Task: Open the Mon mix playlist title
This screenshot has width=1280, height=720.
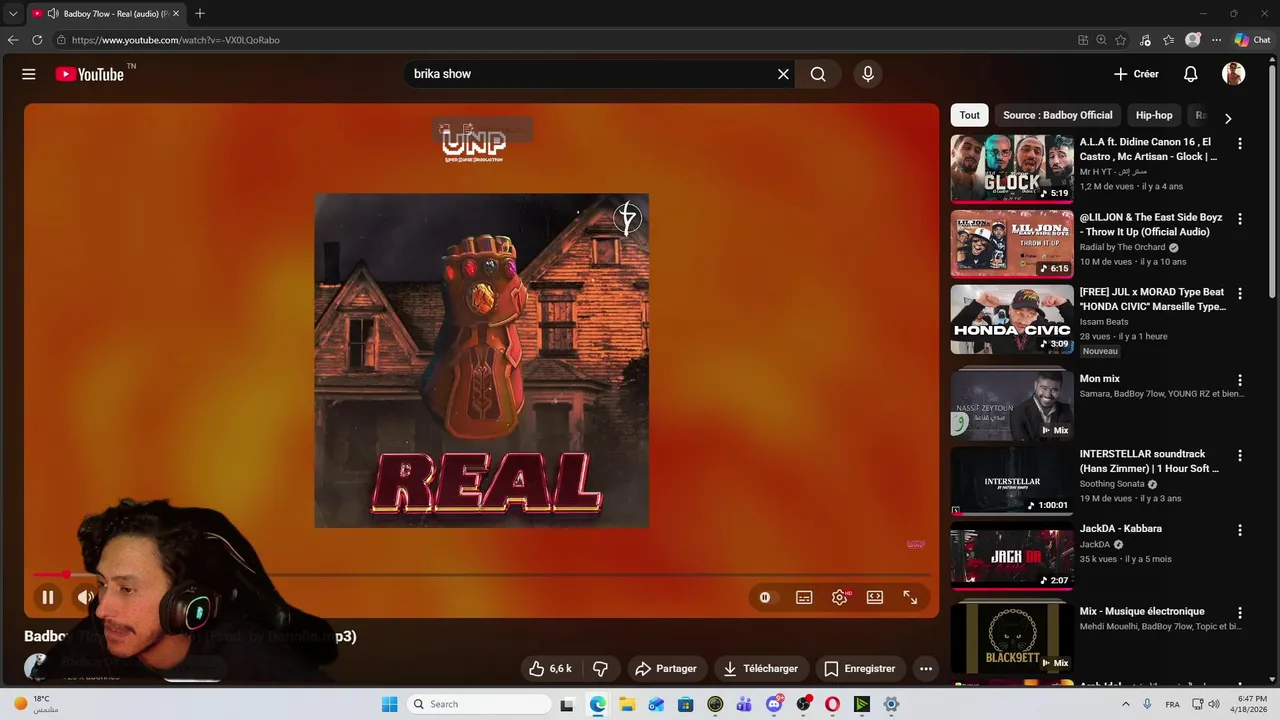Action: click(x=1100, y=379)
